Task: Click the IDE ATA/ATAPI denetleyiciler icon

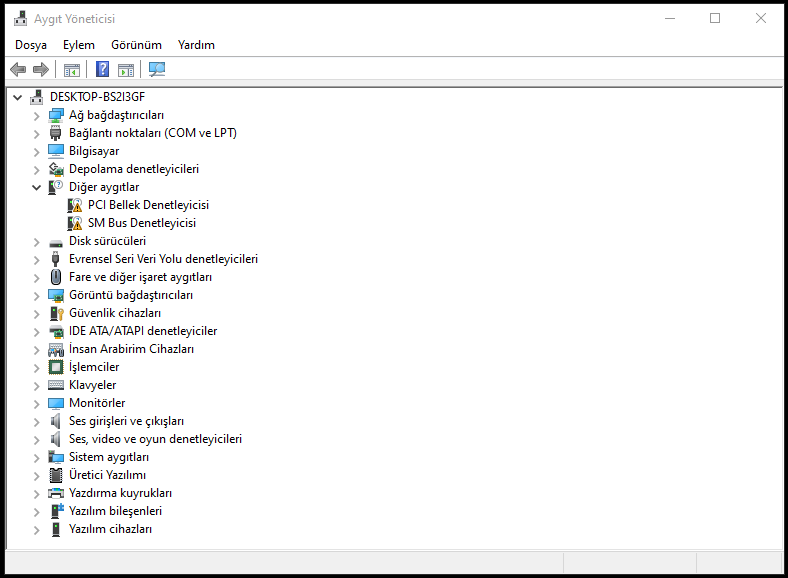Action: coord(56,331)
